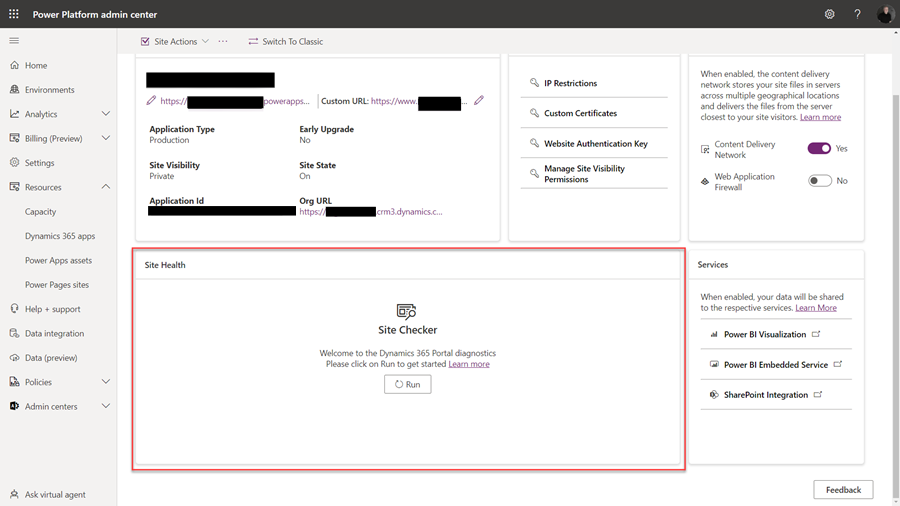Screen dimensions: 900x506
Task: Click the Data (preview) icon
Action: coord(14,357)
